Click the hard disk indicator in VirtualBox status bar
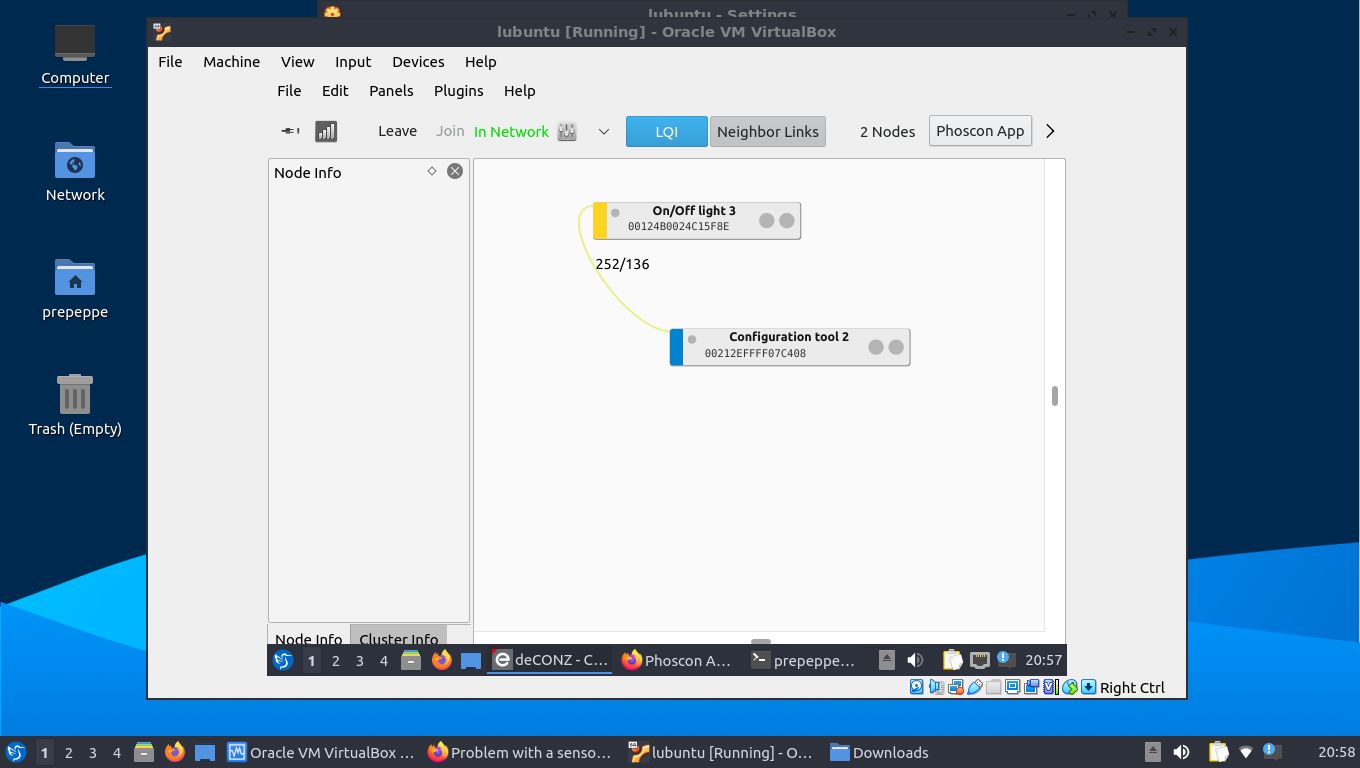 point(916,687)
